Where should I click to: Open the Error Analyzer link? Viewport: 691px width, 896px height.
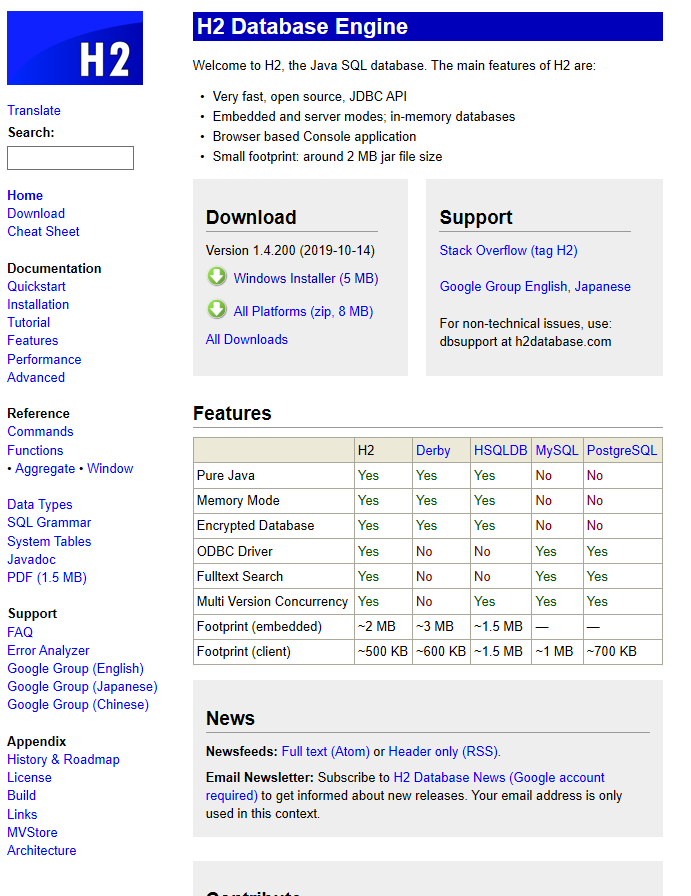pos(48,650)
